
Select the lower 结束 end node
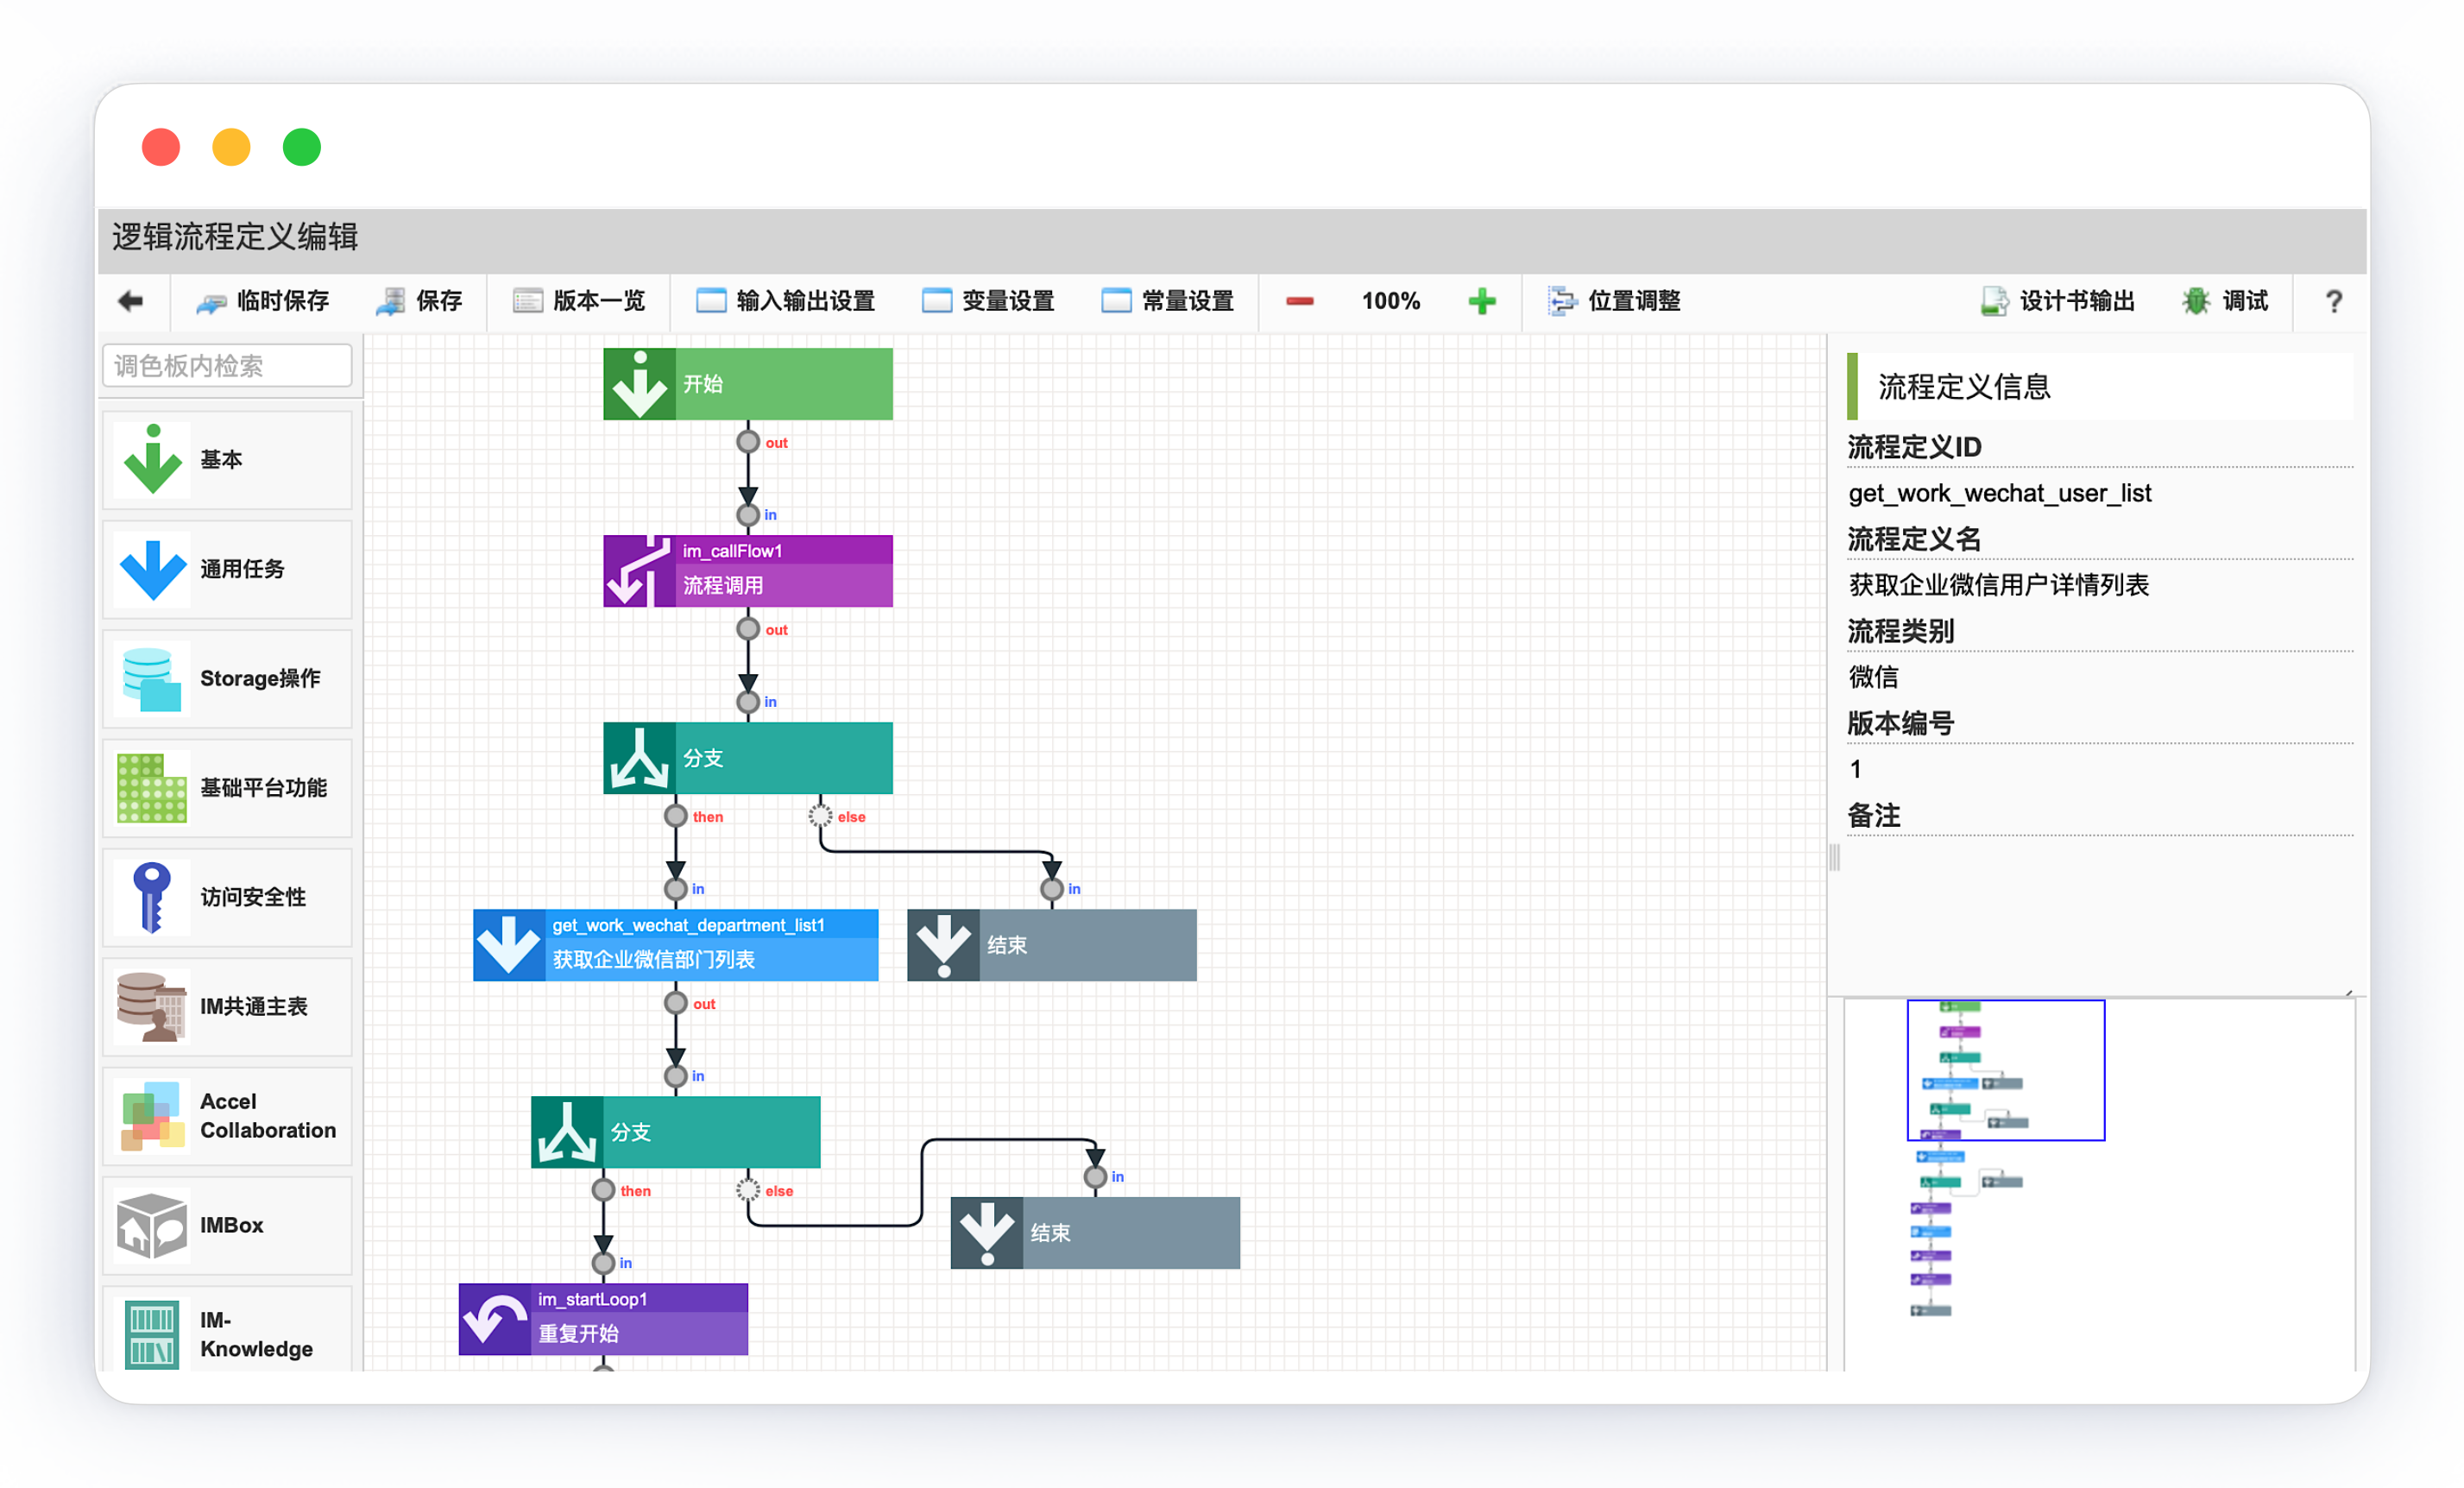[x=1095, y=1233]
